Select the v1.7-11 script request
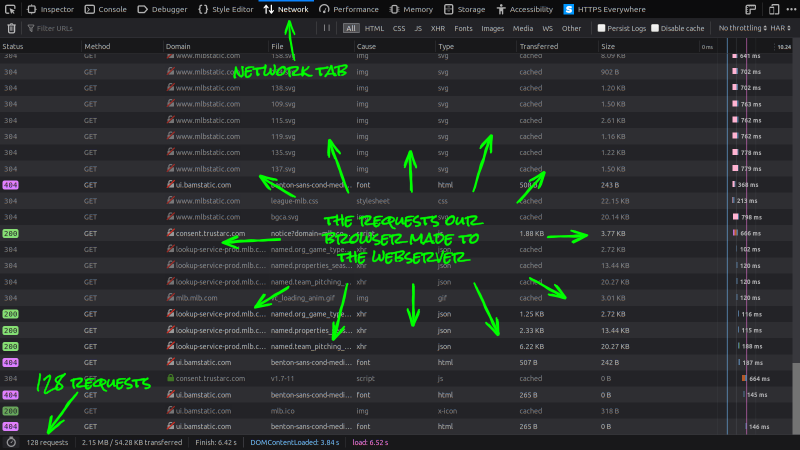This screenshot has height=450, width=800. (x=396, y=379)
